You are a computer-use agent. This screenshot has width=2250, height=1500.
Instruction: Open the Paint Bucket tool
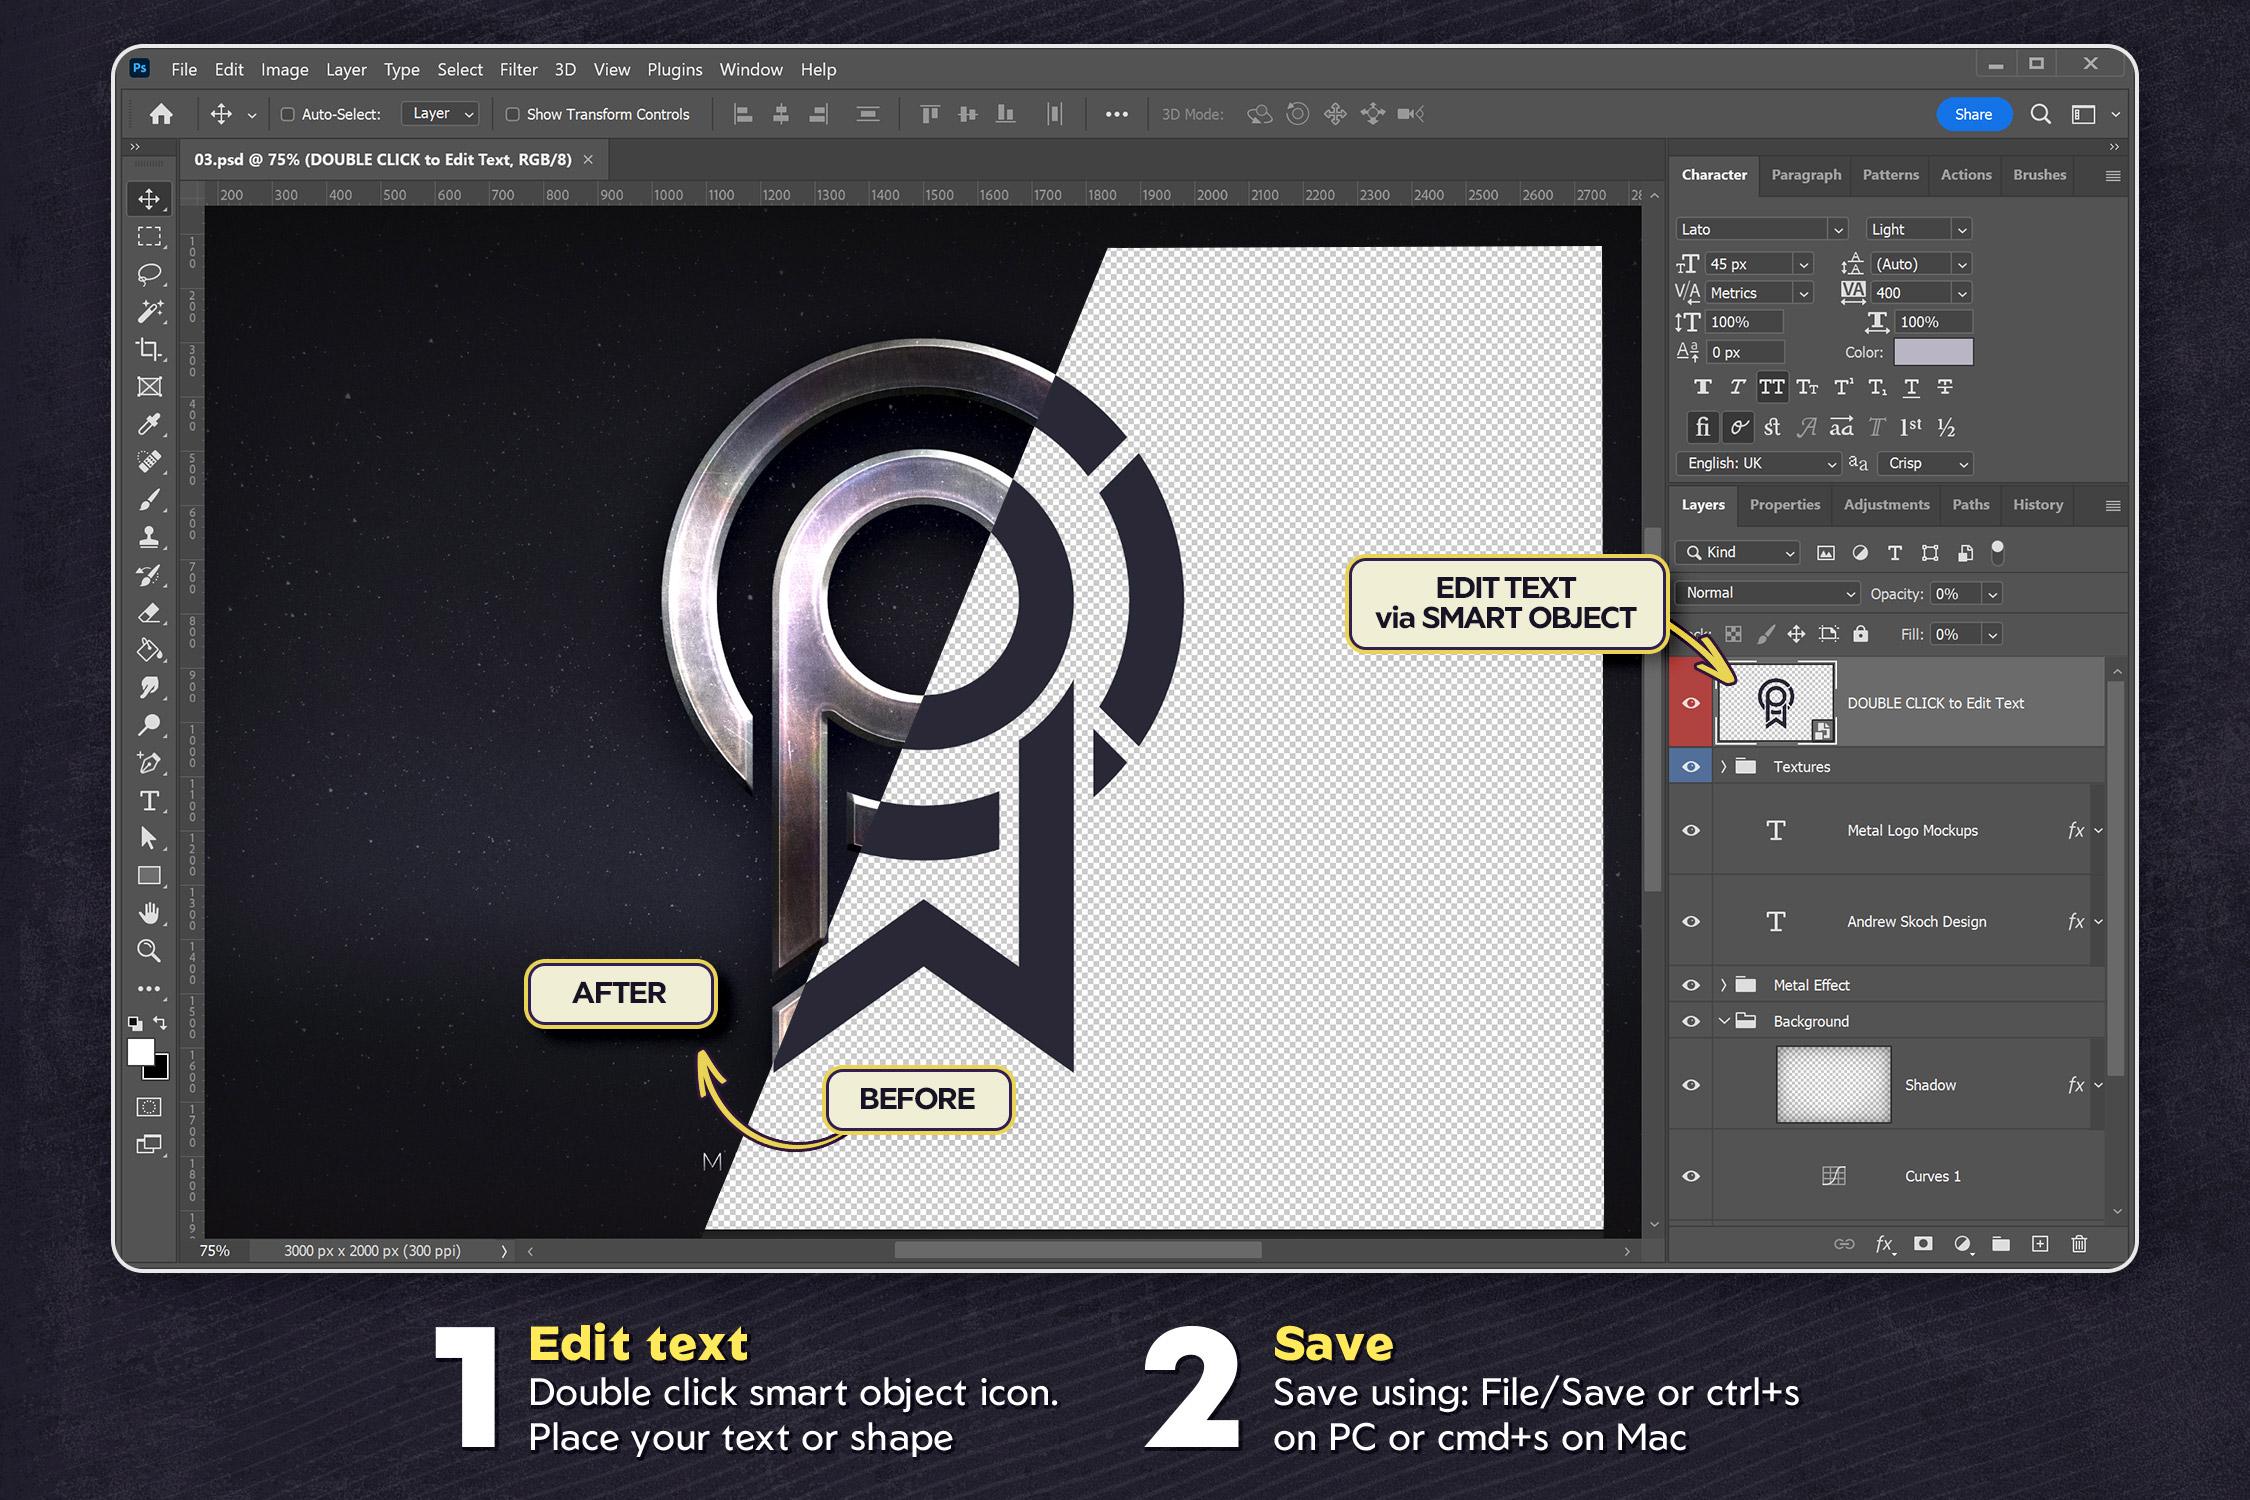pyautogui.click(x=150, y=650)
